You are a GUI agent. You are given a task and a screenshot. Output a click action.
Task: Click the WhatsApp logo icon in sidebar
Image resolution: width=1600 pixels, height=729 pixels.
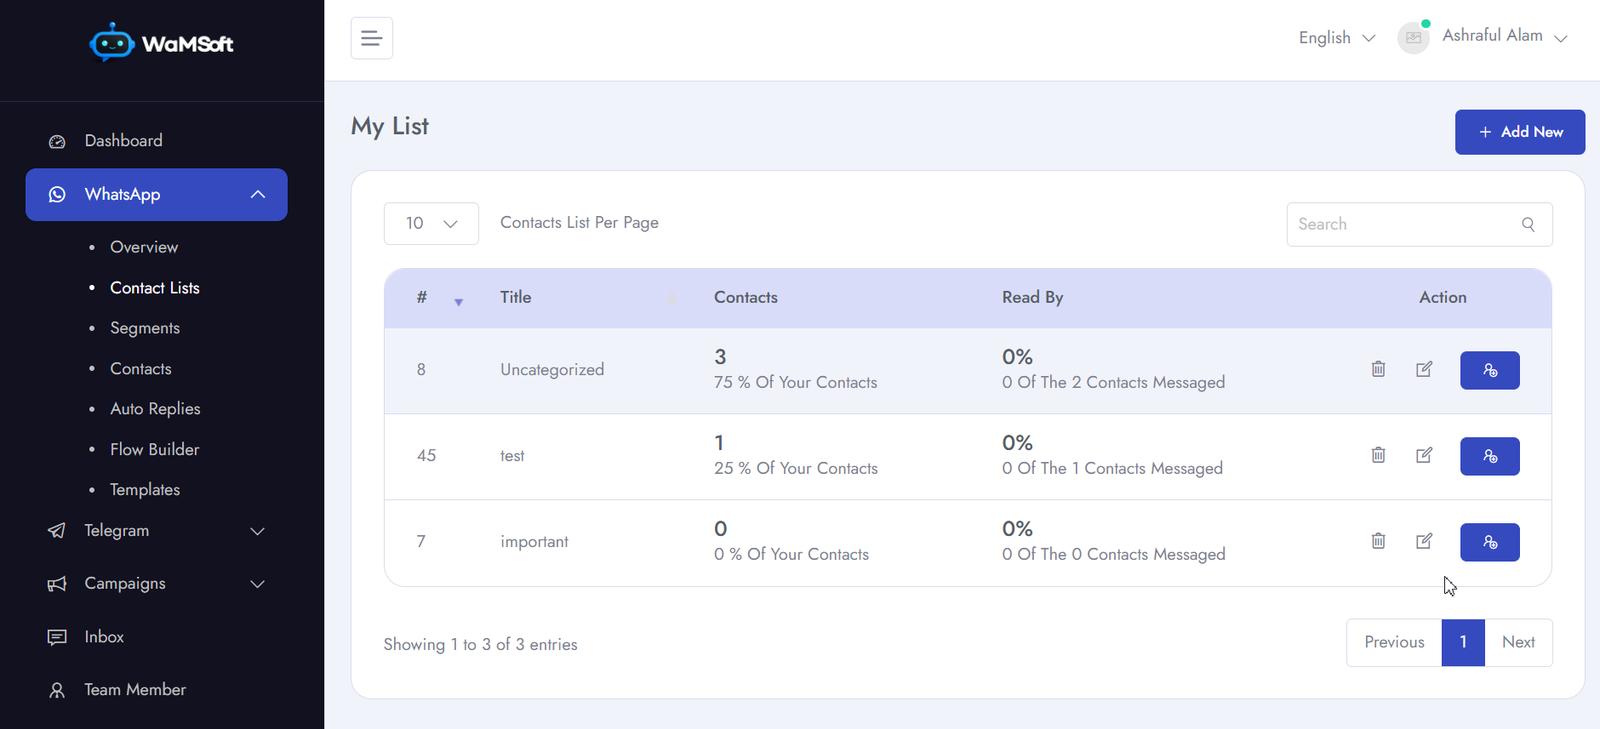(57, 195)
